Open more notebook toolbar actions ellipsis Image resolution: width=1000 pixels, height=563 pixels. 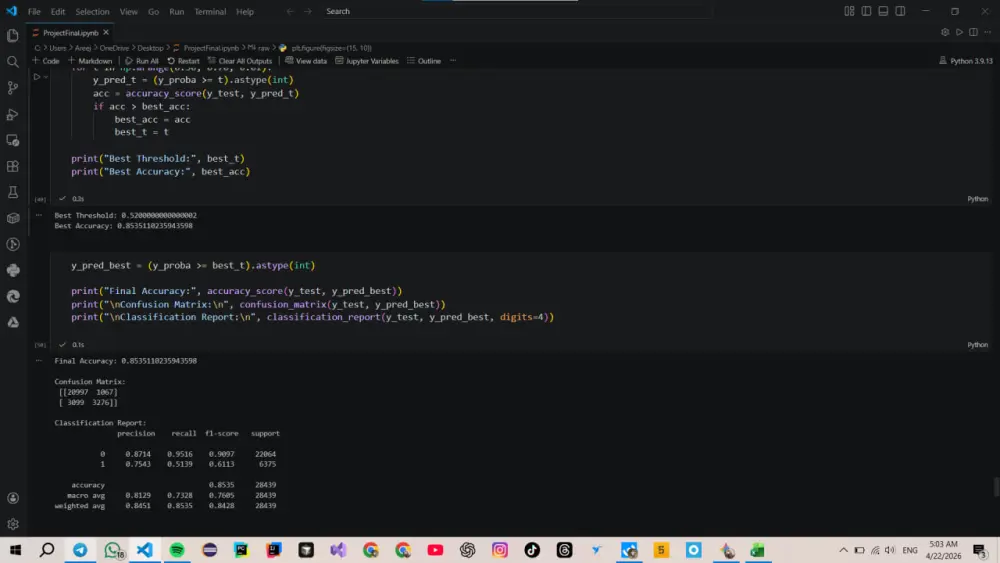click(453, 61)
